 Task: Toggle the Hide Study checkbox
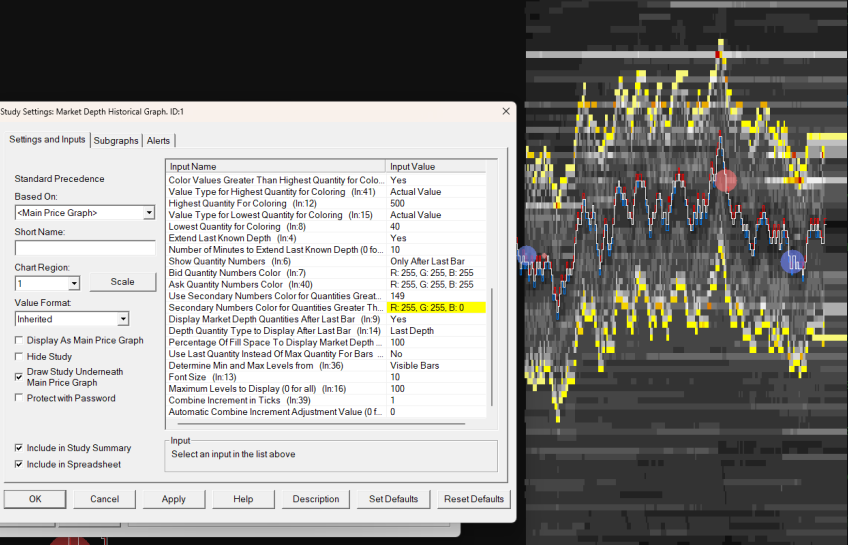click(19, 356)
